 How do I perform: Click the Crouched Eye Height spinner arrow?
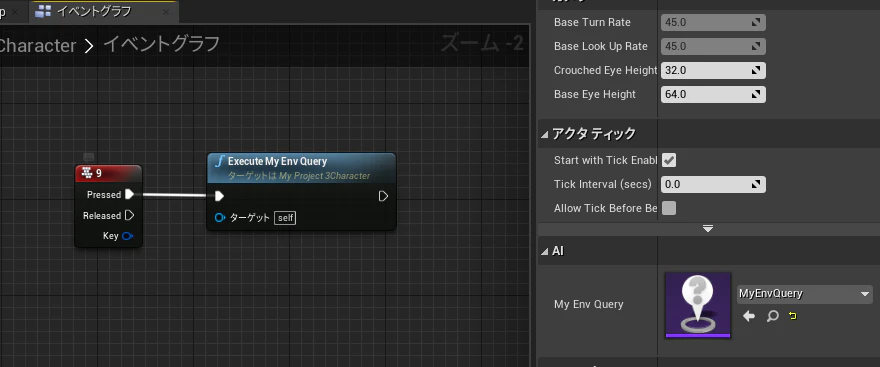pyautogui.click(x=757, y=71)
